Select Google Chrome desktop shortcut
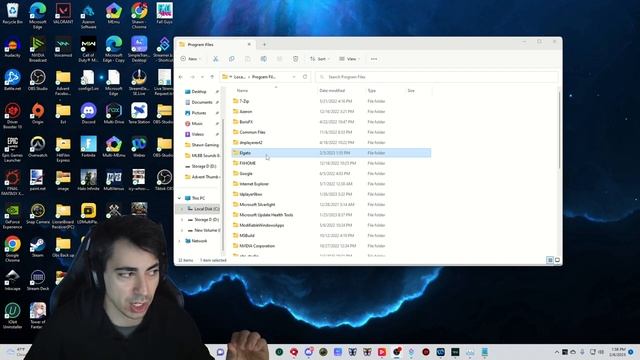The height and width of the screenshot is (360, 640). click(12, 249)
